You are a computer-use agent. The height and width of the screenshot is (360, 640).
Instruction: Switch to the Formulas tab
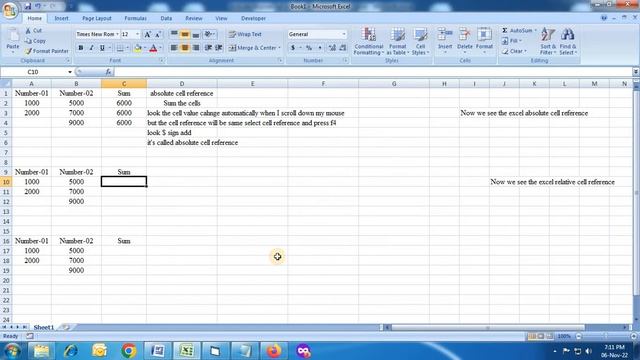[x=136, y=18]
